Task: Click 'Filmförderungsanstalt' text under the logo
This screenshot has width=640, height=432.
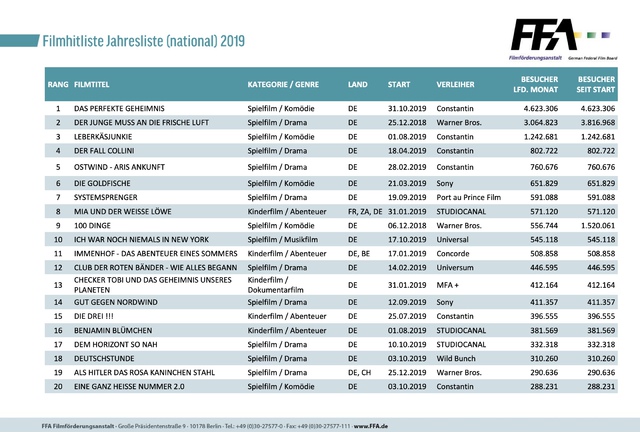Action: tap(535, 58)
